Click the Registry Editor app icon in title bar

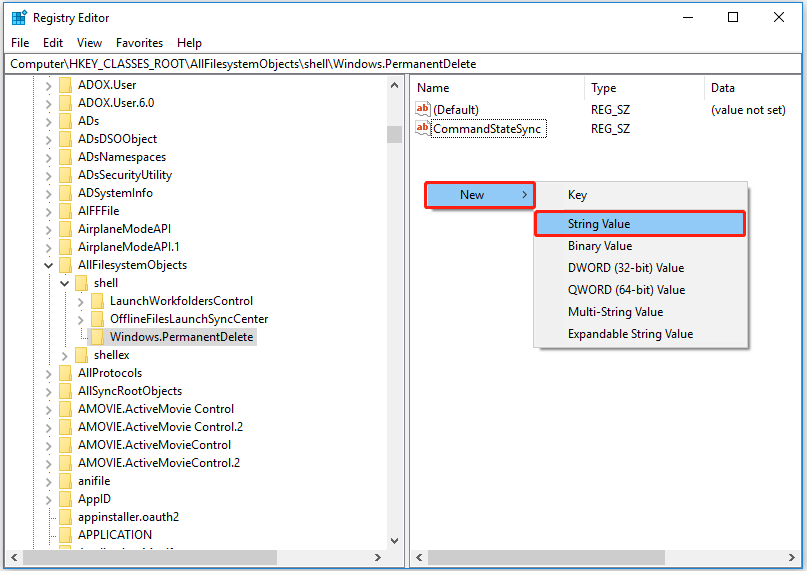[19, 17]
